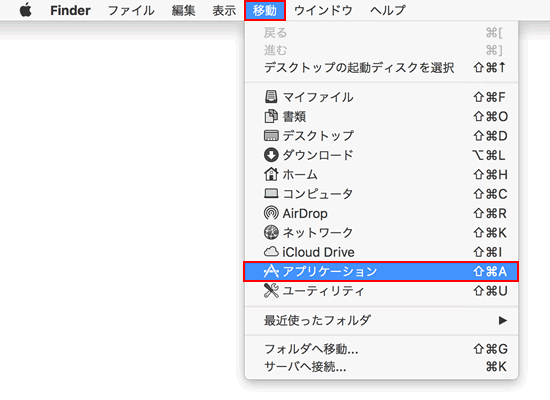Open the ヘルプ menu

(x=388, y=10)
